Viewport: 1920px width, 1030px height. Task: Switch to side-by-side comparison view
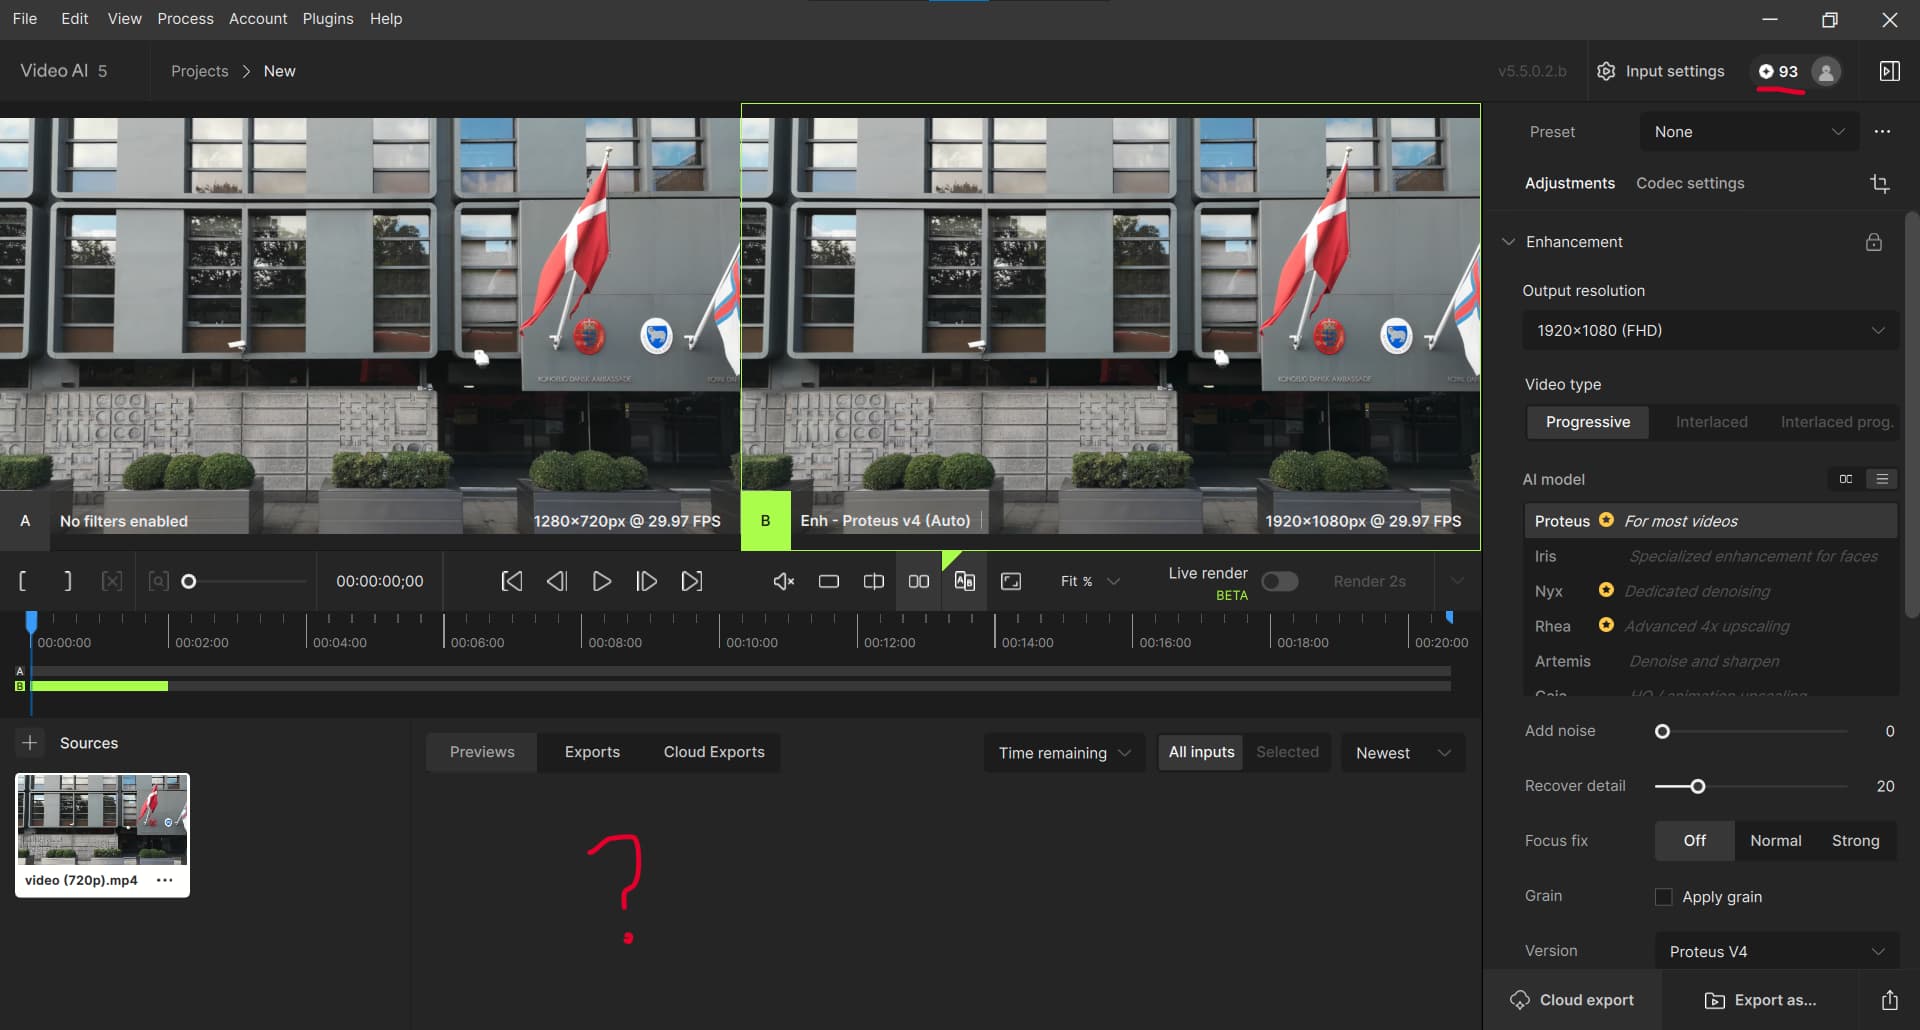(x=918, y=581)
